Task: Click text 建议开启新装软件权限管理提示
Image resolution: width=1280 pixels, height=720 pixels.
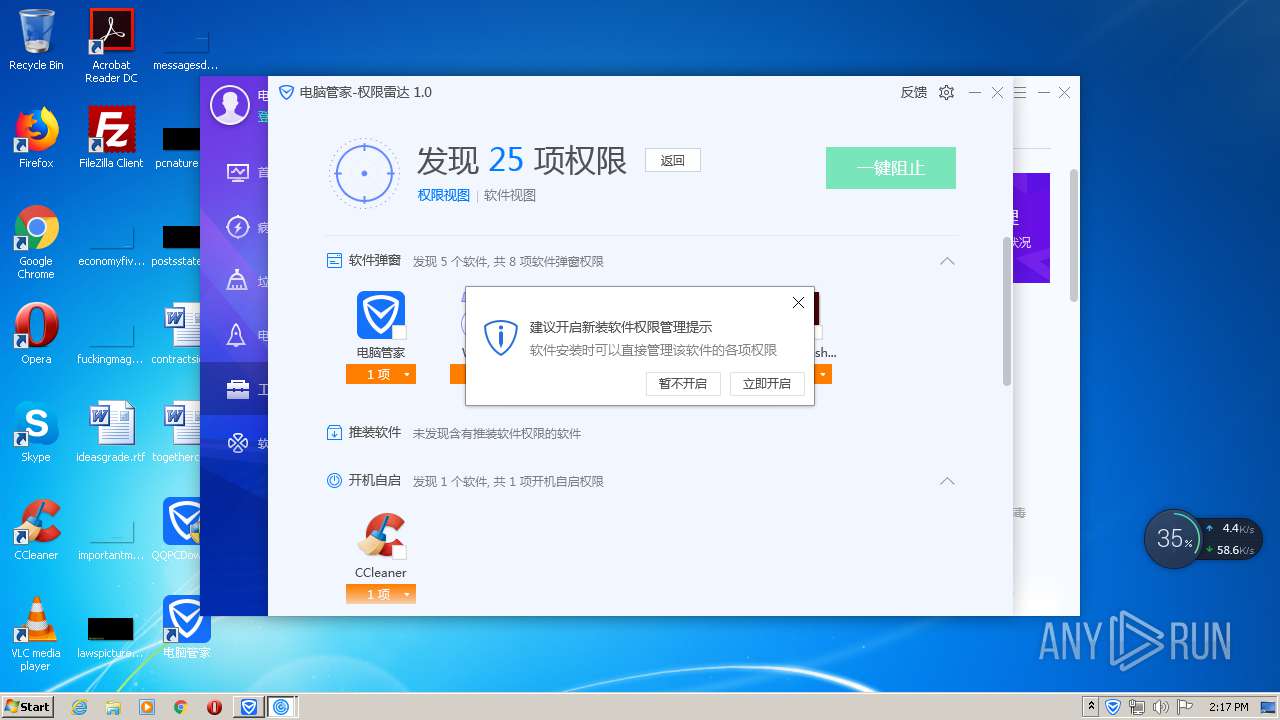Action: [x=621, y=327]
